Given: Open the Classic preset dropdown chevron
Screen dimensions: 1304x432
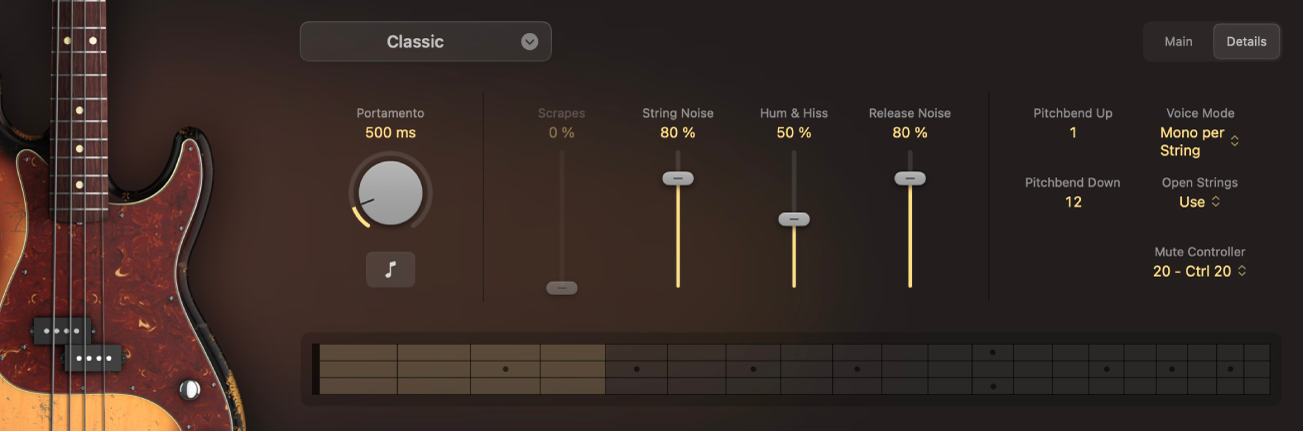Looking at the screenshot, I should coord(530,42).
